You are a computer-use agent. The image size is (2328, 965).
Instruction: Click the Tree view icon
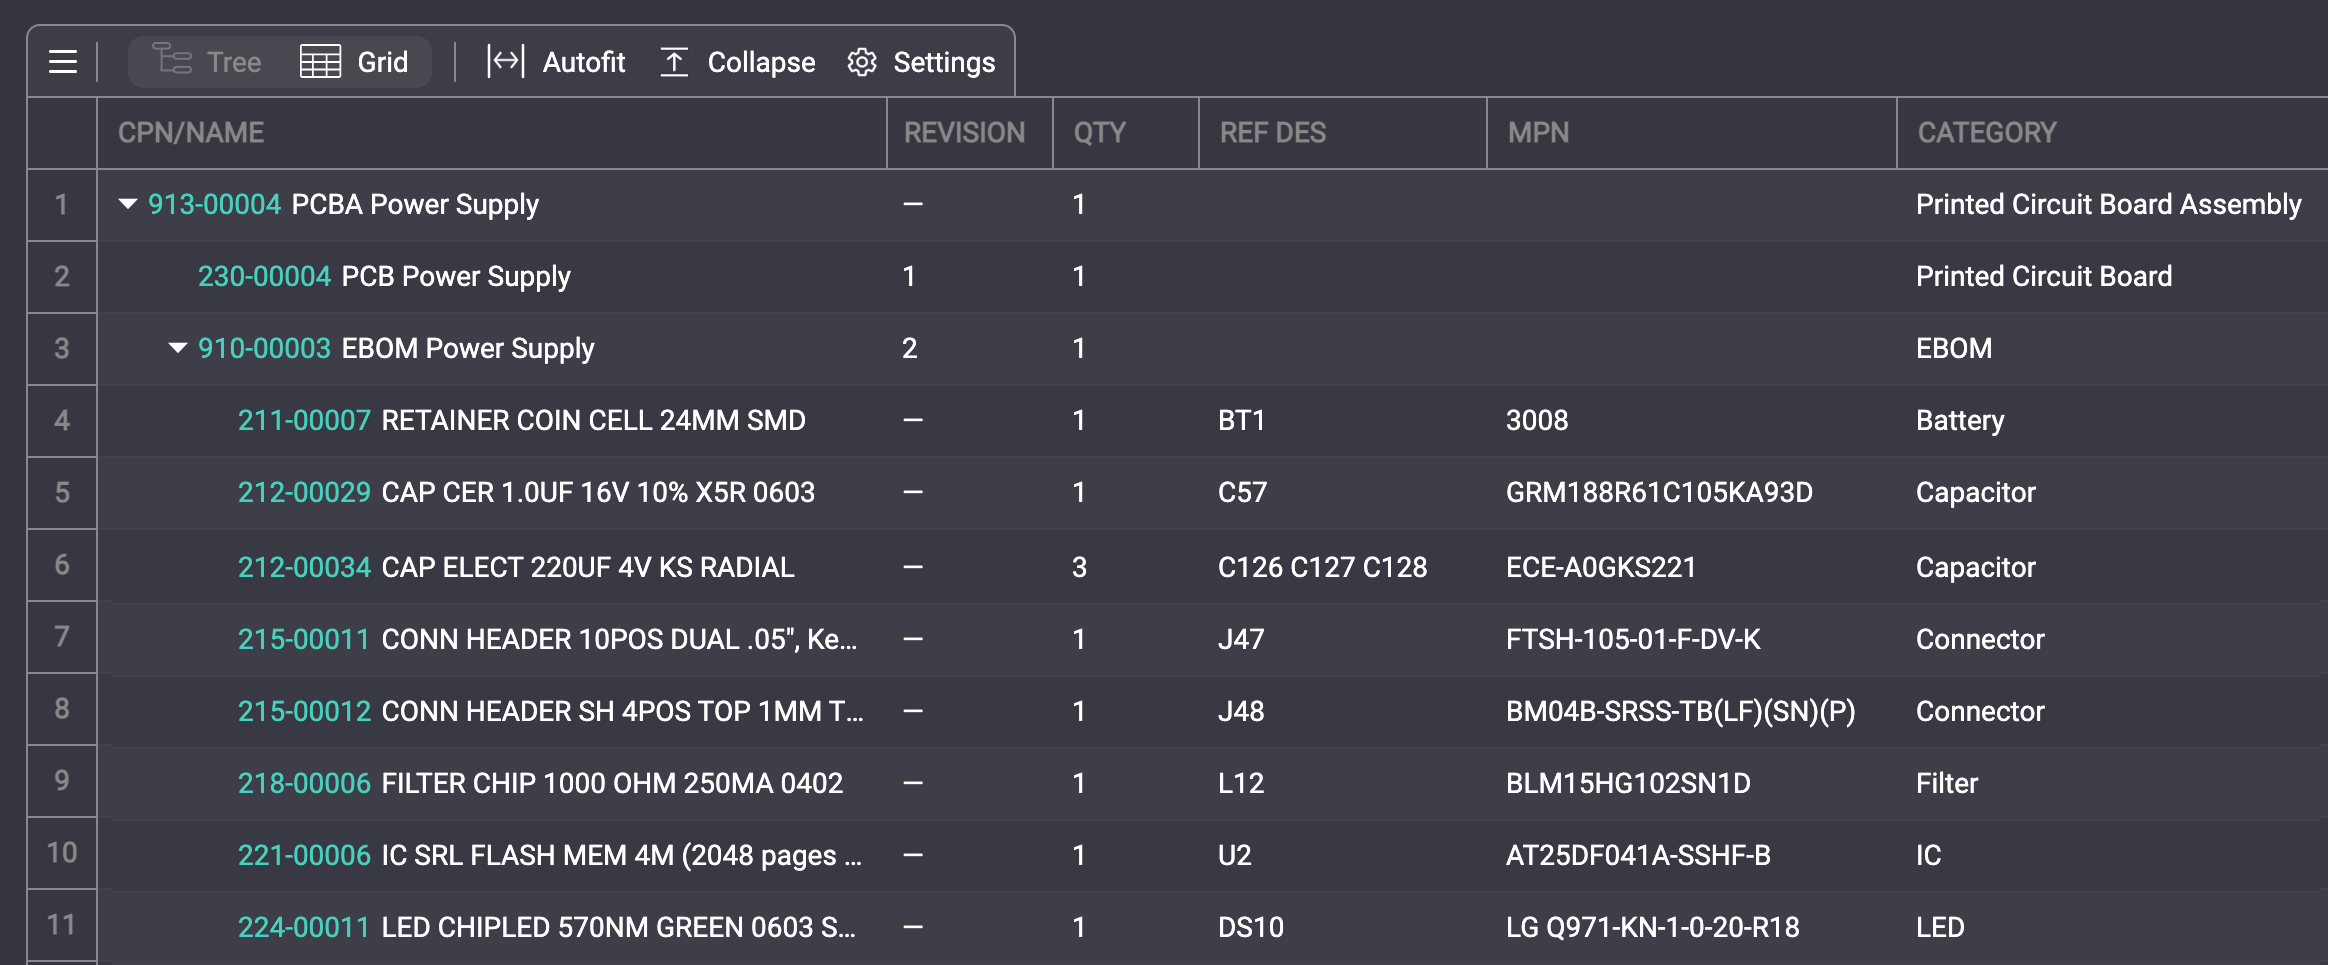click(x=172, y=60)
